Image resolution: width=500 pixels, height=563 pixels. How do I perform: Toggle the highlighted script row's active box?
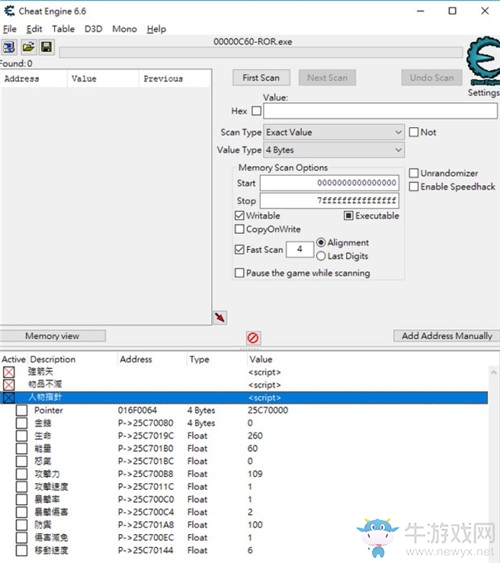point(9,397)
